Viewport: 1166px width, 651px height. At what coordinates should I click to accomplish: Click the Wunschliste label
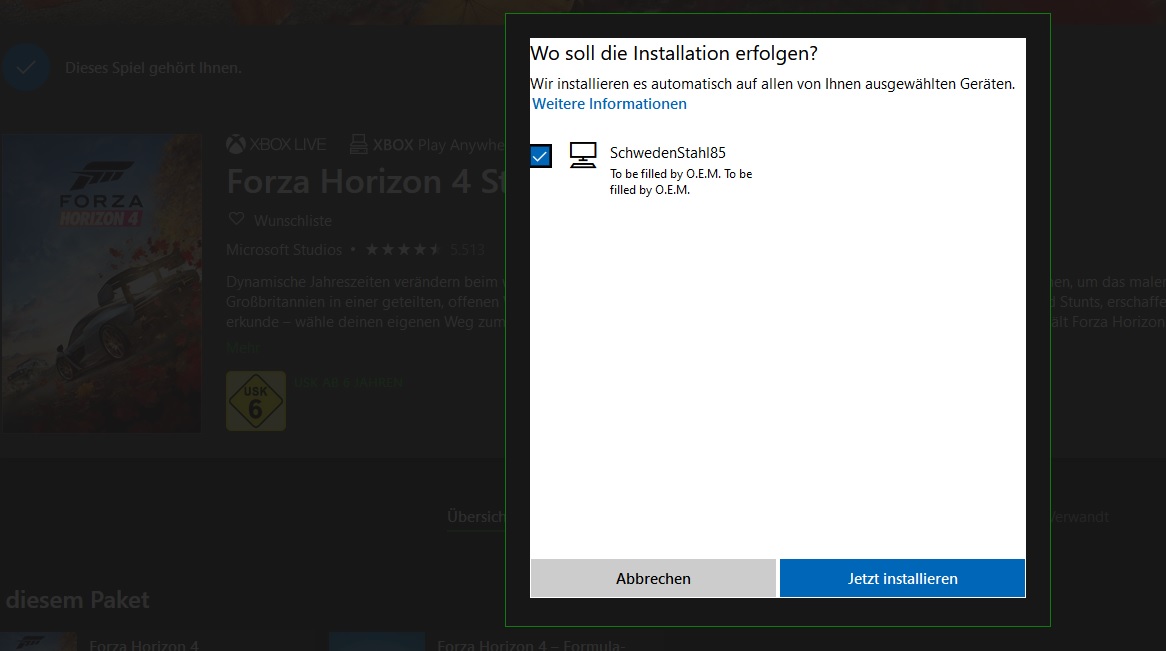point(293,221)
